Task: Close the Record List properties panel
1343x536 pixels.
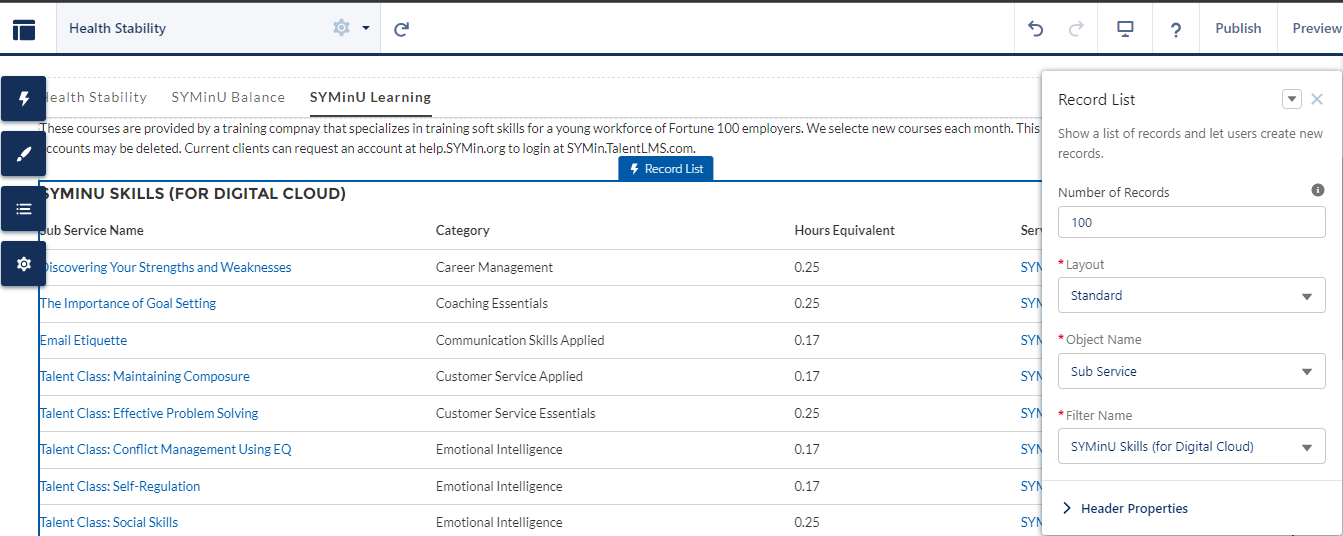Action: (x=1317, y=99)
